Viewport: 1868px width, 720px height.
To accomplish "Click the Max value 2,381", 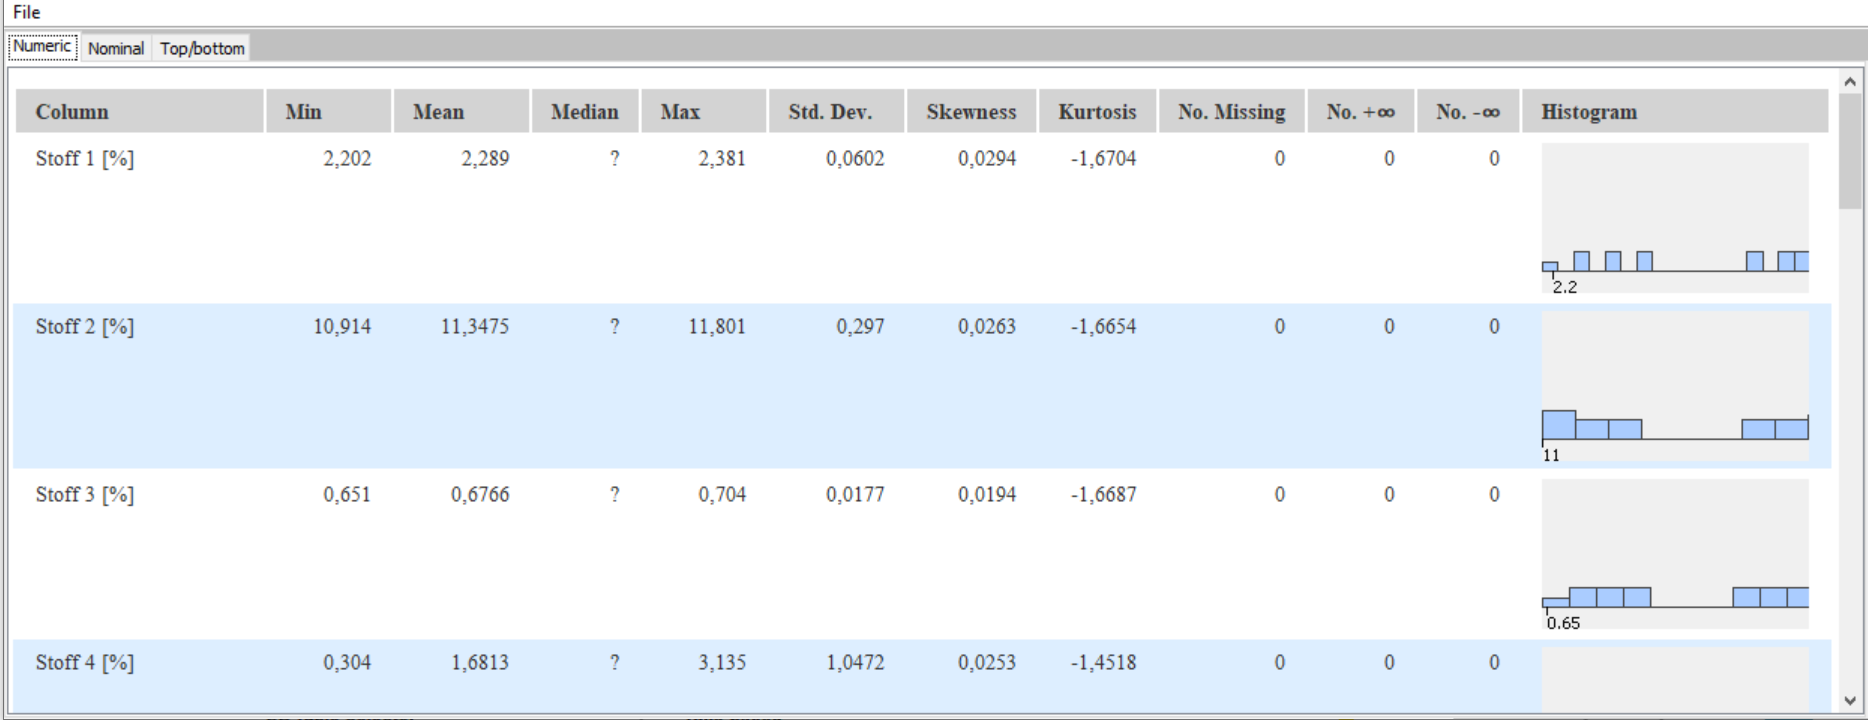I will (722, 158).
